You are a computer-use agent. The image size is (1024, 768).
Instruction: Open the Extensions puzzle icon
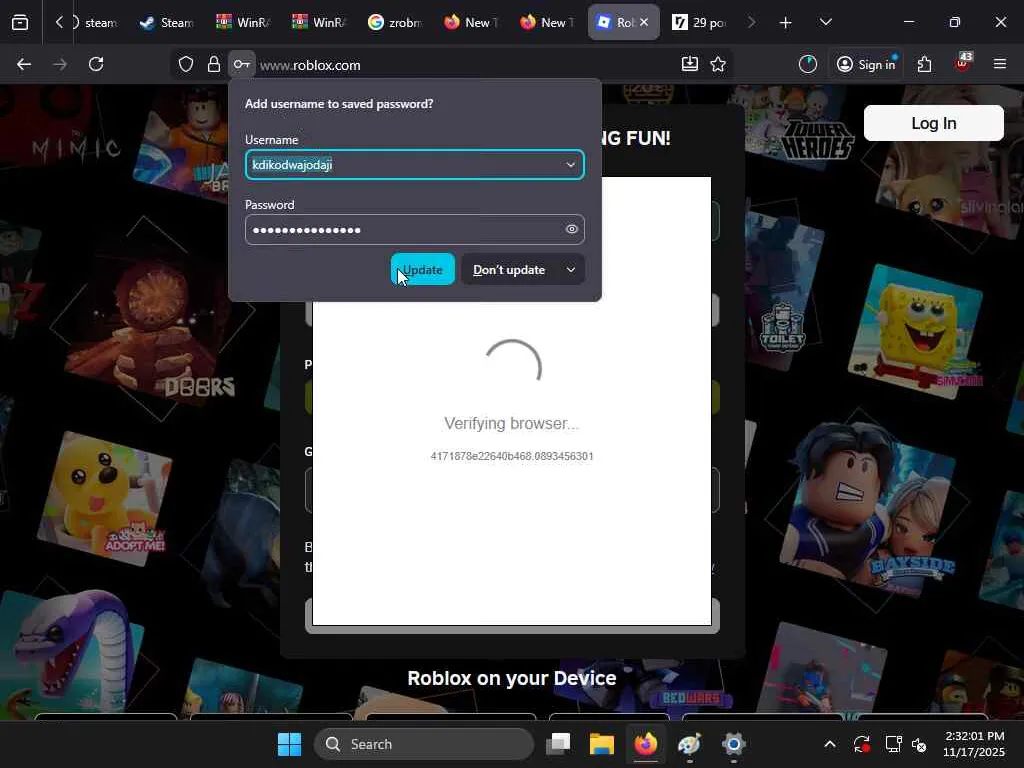924,64
